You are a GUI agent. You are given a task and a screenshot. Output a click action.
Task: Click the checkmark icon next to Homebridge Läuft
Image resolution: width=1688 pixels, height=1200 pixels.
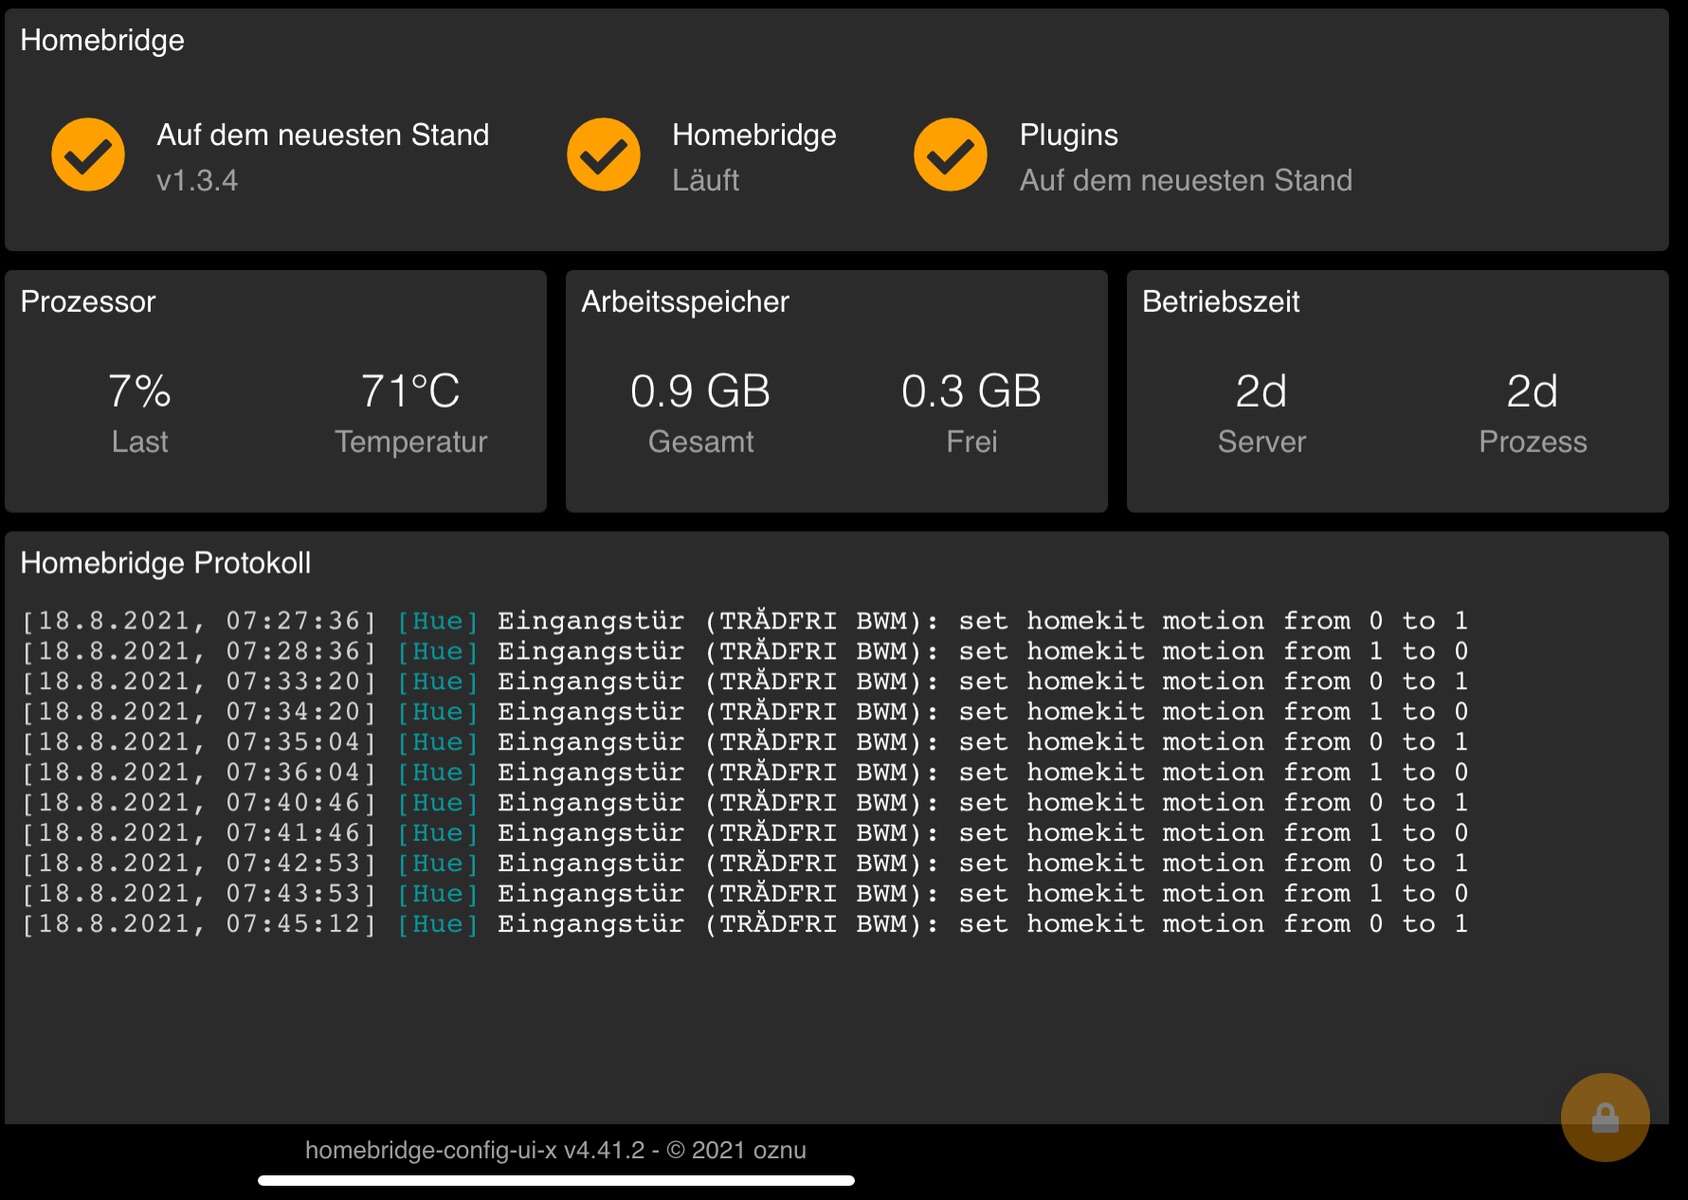603,155
